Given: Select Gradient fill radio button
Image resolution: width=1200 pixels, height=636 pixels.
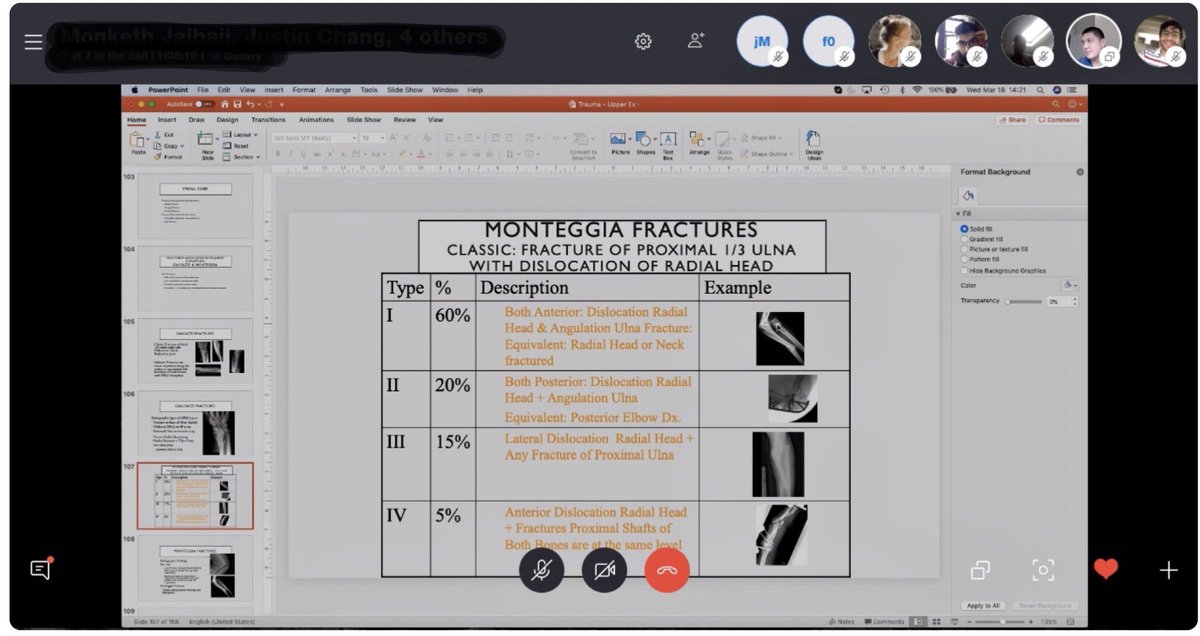Looking at the screenshot, I should (964, 239).
